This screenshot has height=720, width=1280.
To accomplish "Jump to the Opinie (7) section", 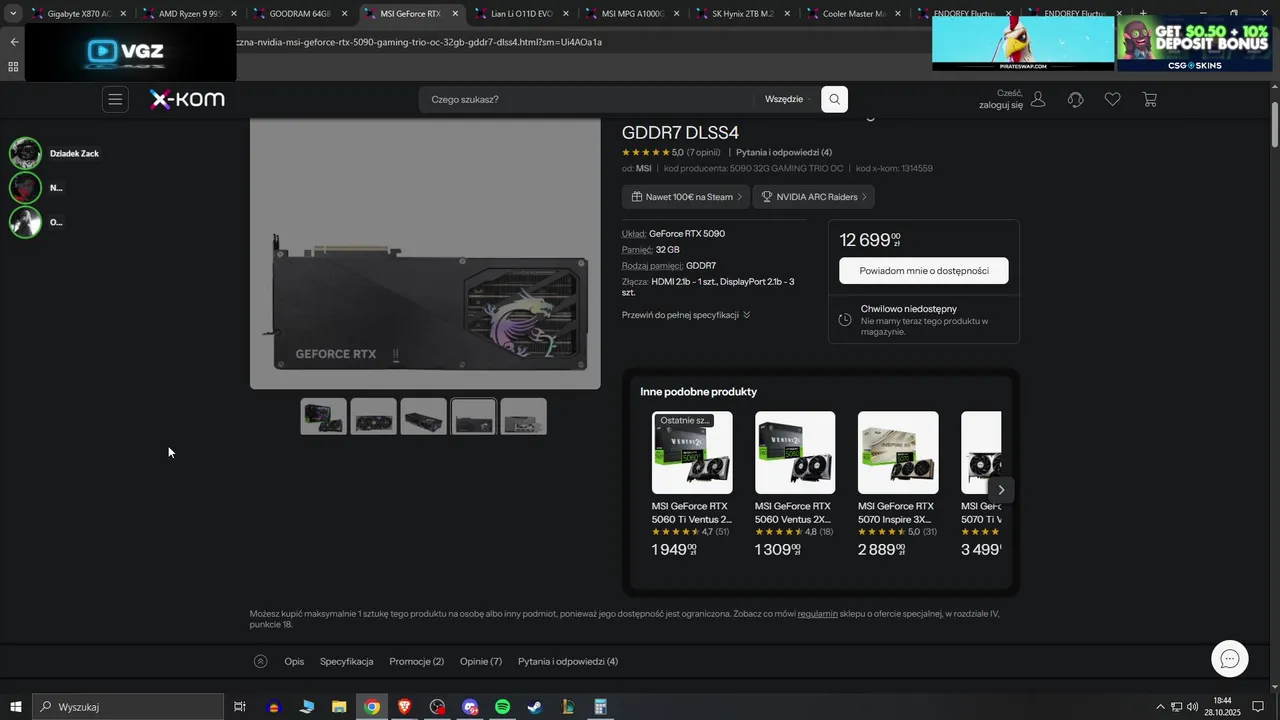I will (481, 661).
